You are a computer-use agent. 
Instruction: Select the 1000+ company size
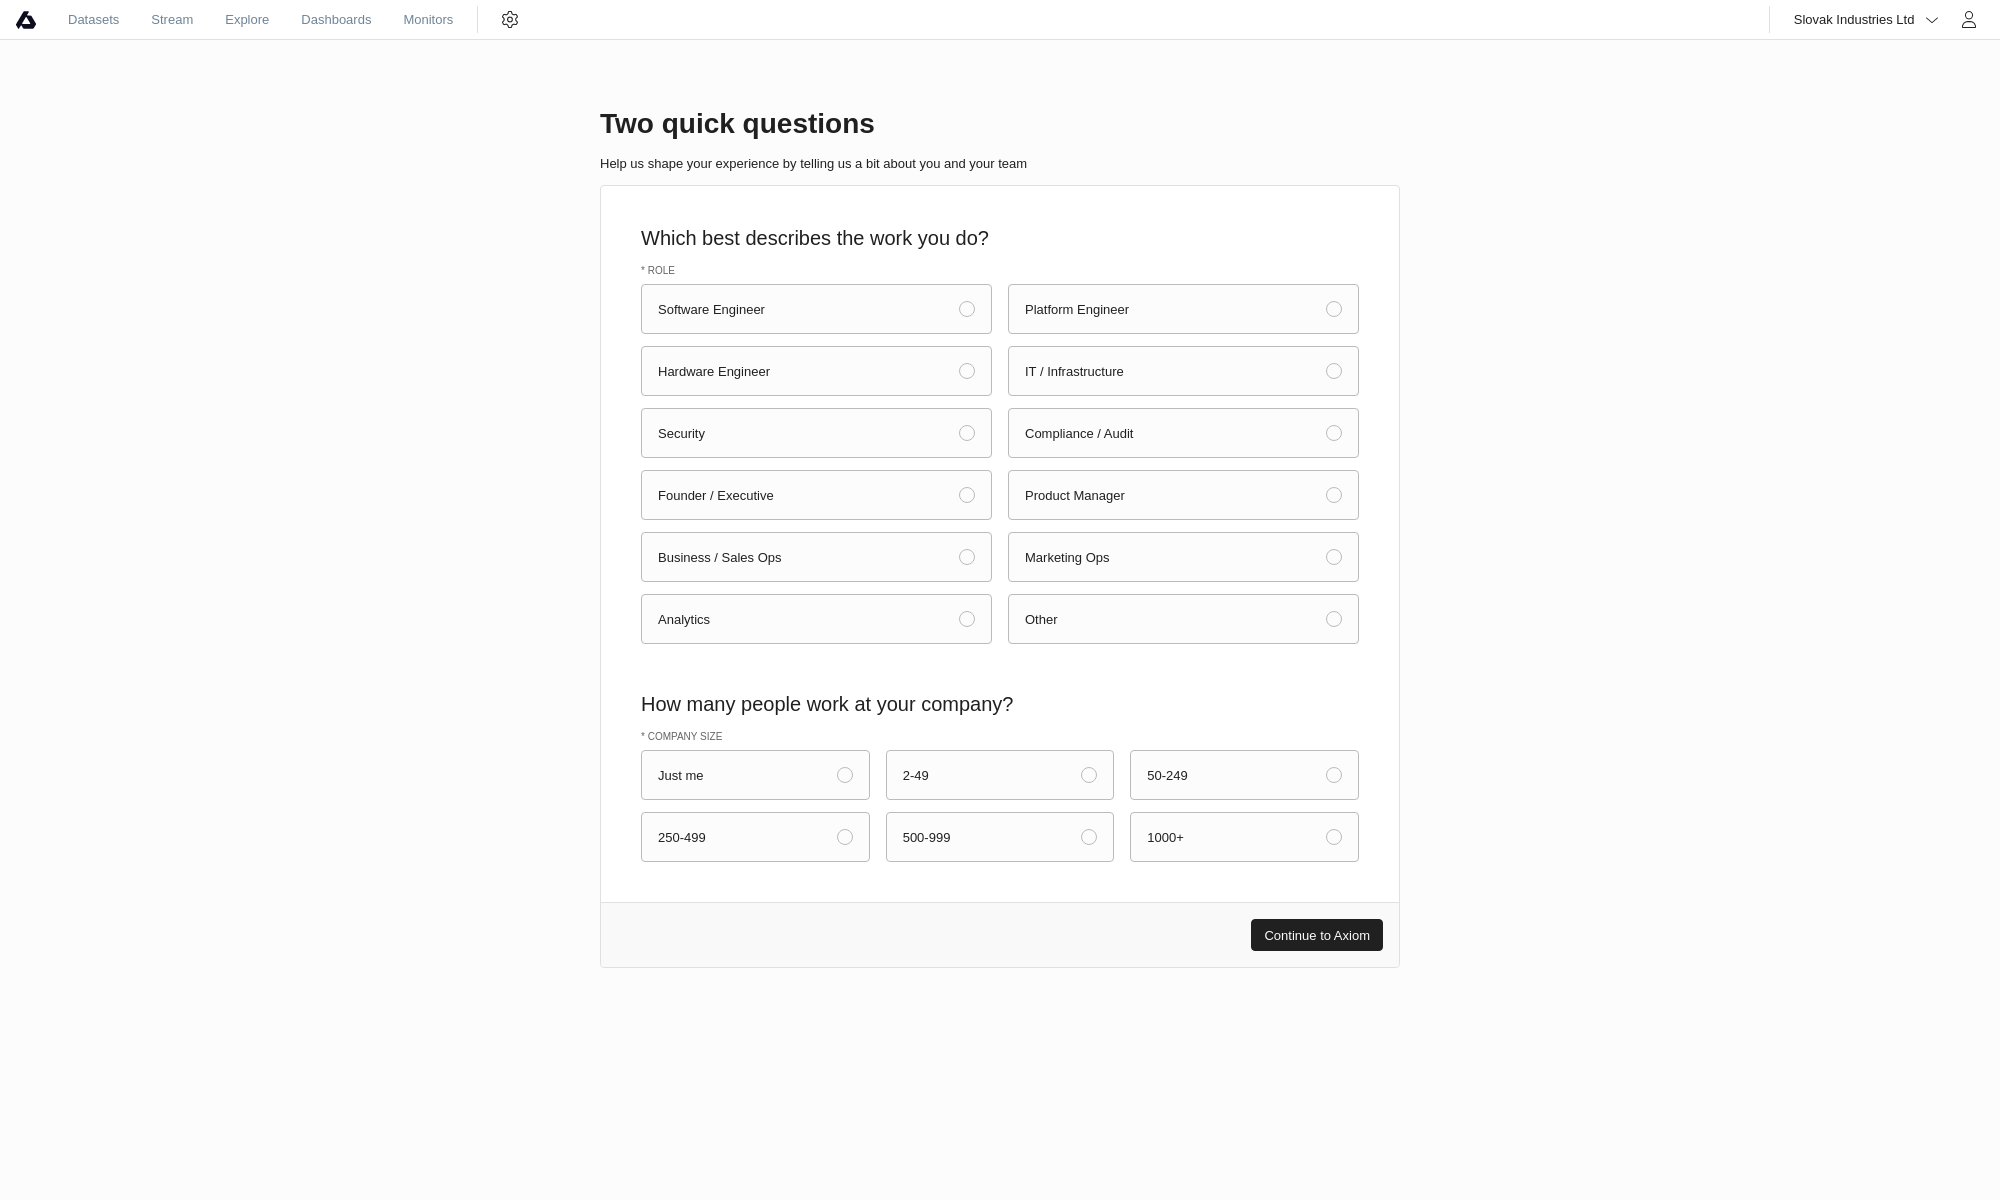(1244, 837)
